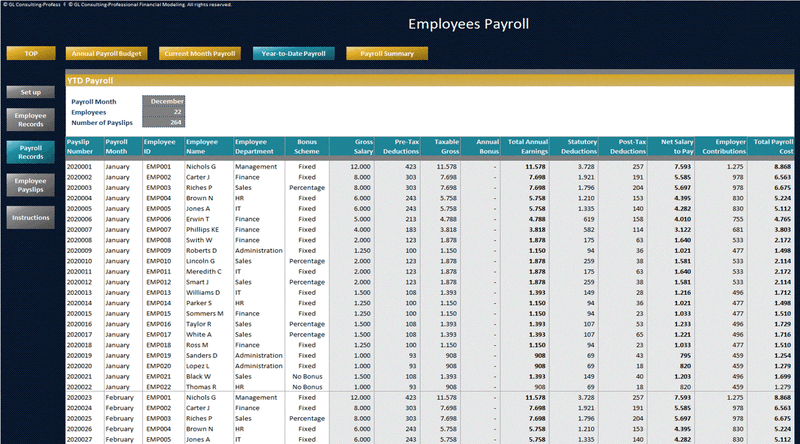Click employee name Erwin T

pos(197,219)
